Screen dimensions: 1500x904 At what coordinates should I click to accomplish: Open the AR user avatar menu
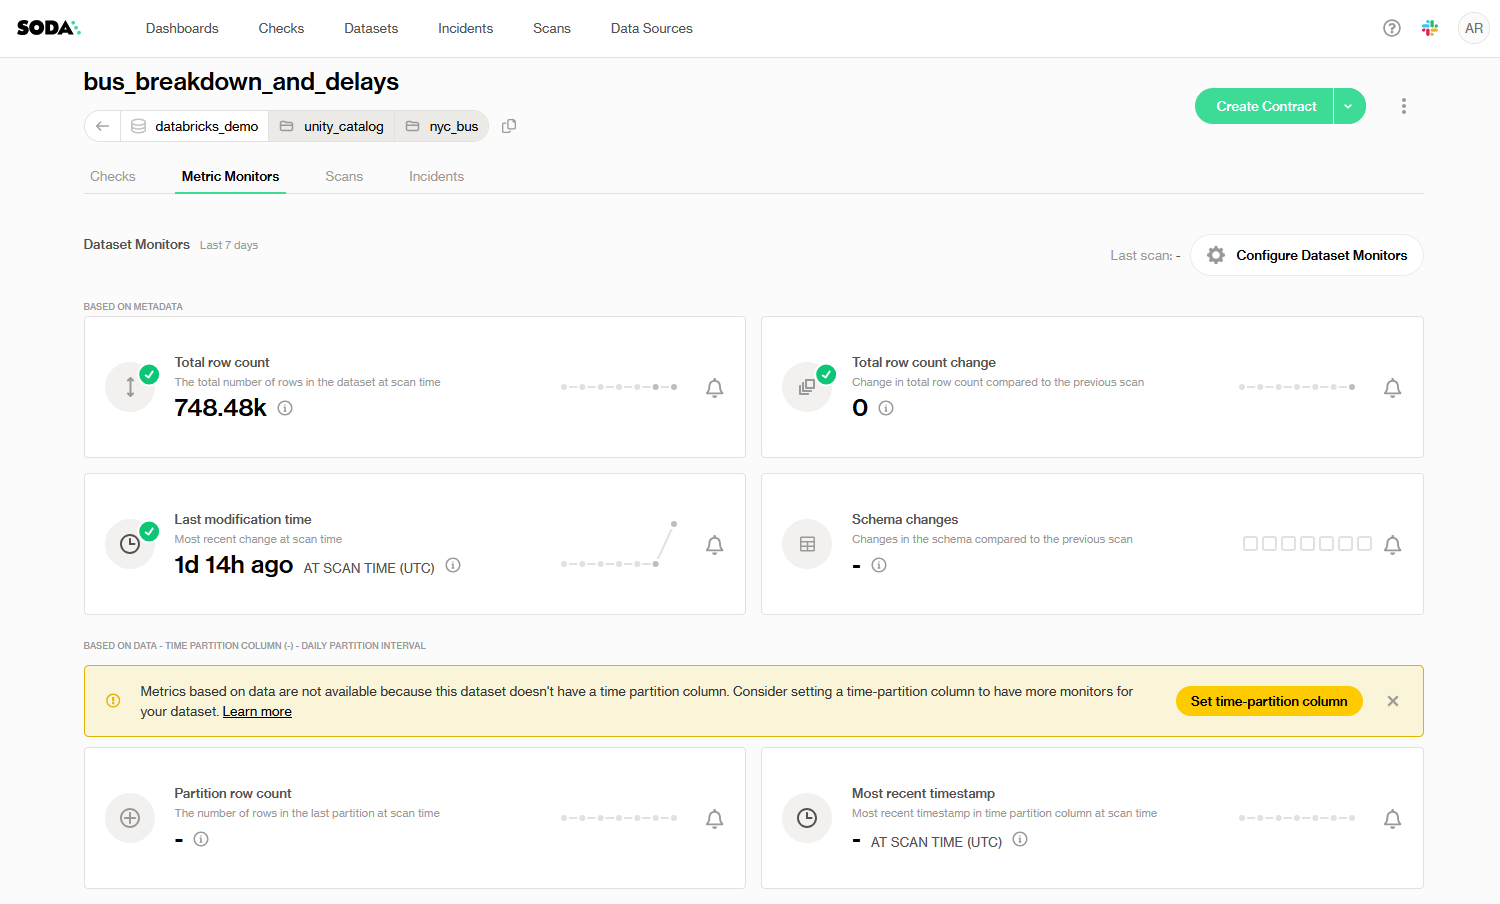pos(1473,28)
